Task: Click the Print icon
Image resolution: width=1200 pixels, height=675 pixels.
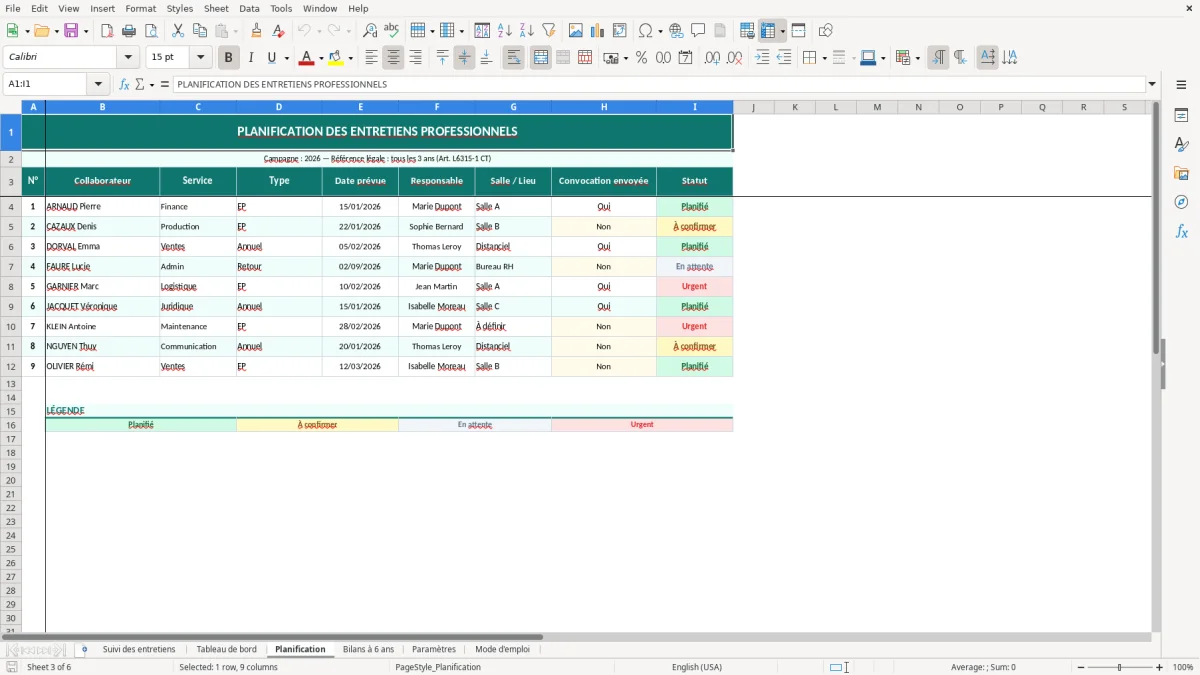Action: [x=129, y=31]
